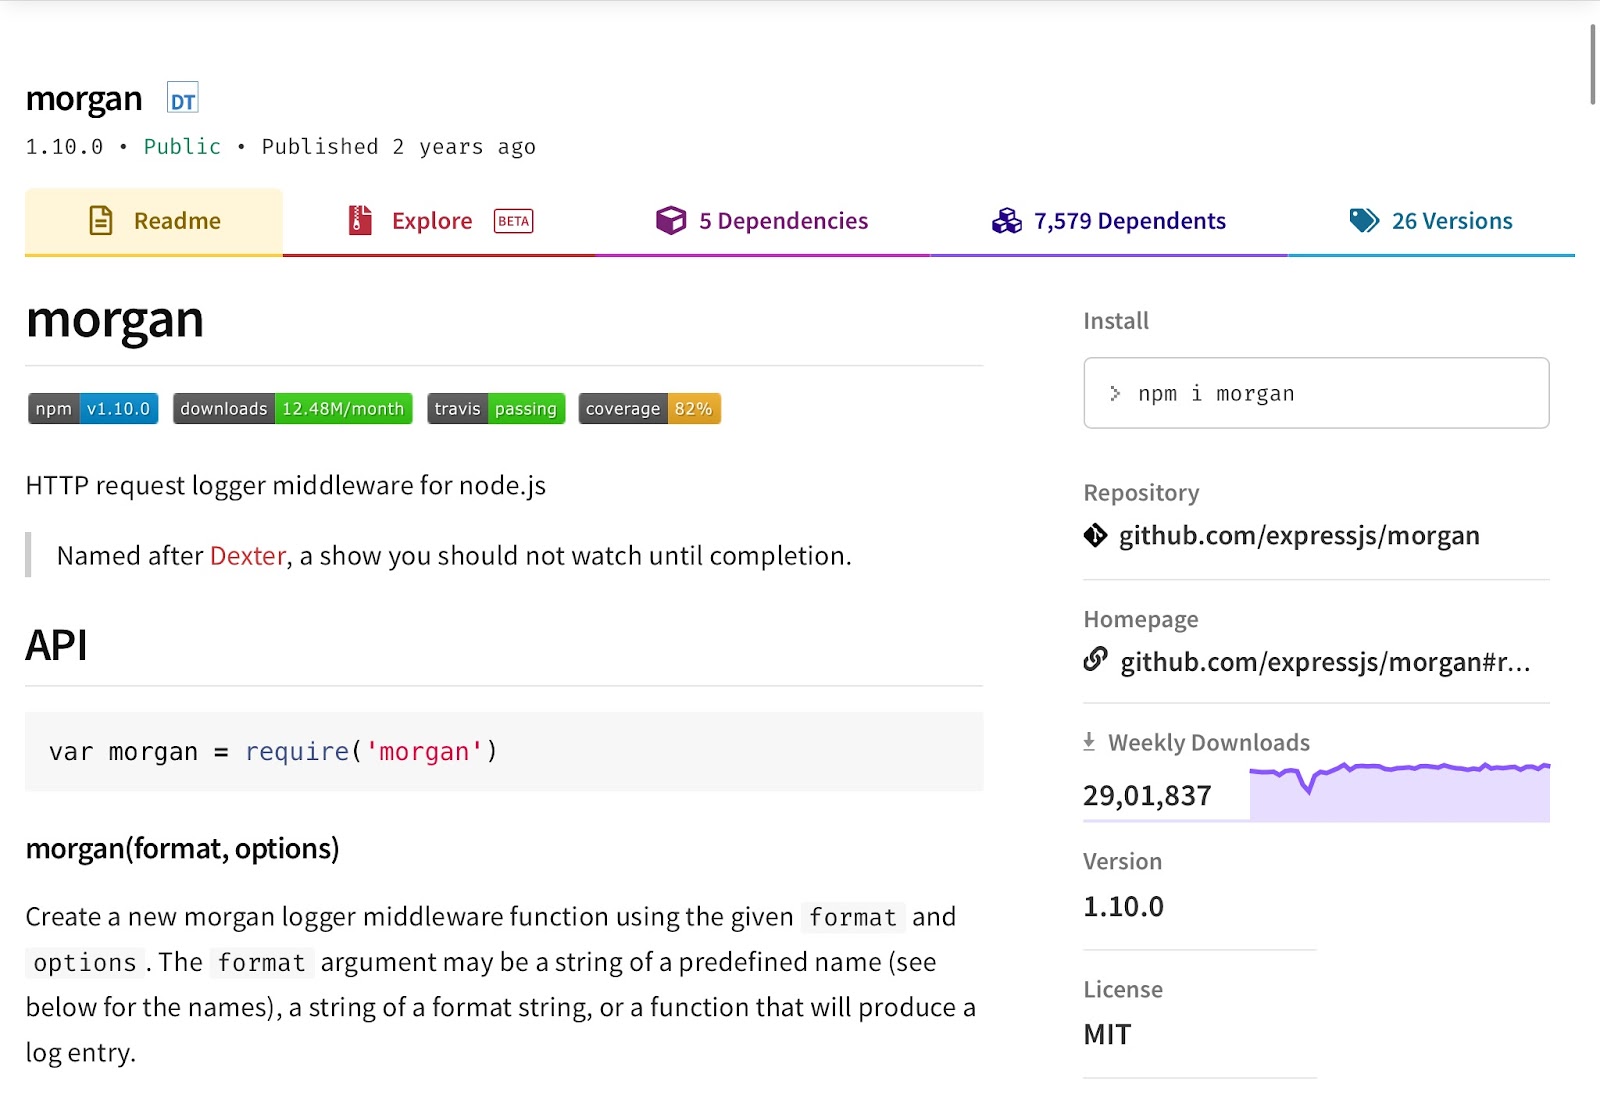Click the morgan(format, options) heading
Viewport: 1600px width, 1103px height.
(182, 849)
